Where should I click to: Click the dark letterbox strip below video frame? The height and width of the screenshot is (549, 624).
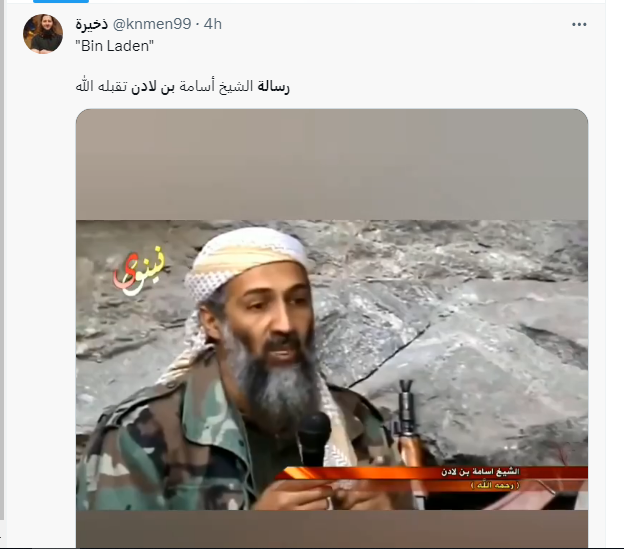332,529
